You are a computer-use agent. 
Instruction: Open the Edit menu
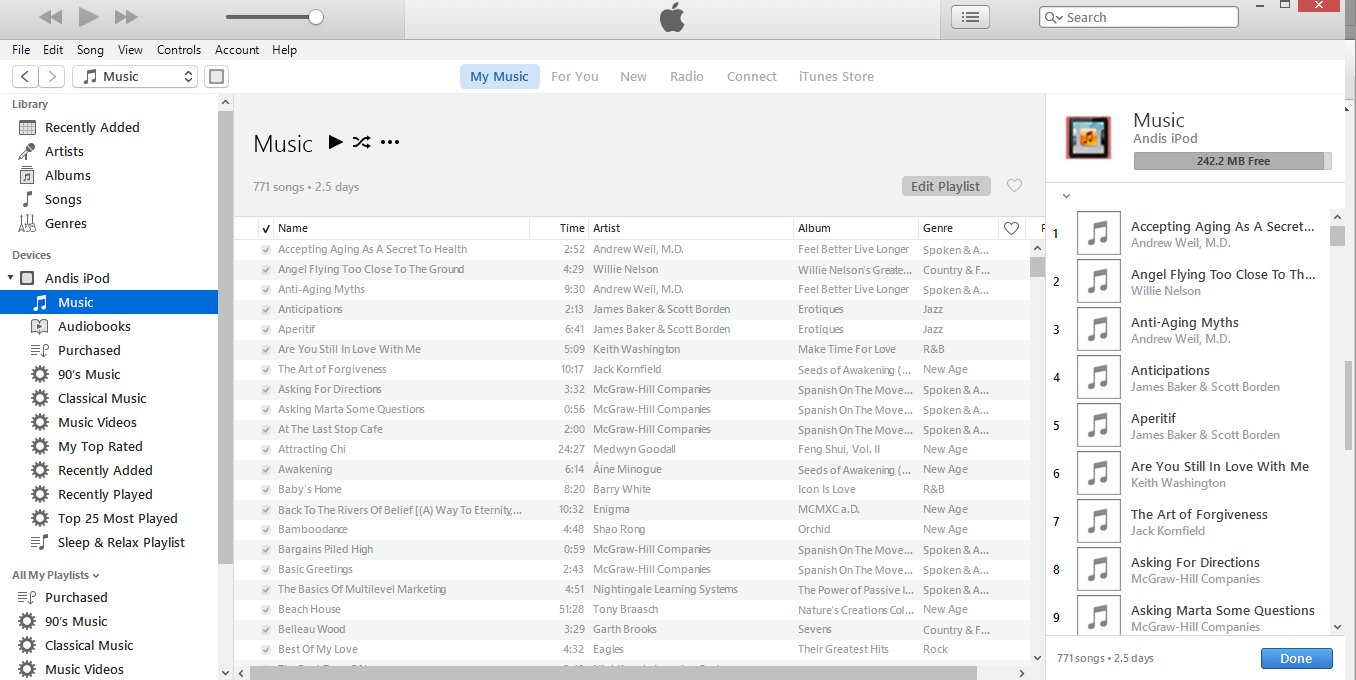(x=53, y=50)
